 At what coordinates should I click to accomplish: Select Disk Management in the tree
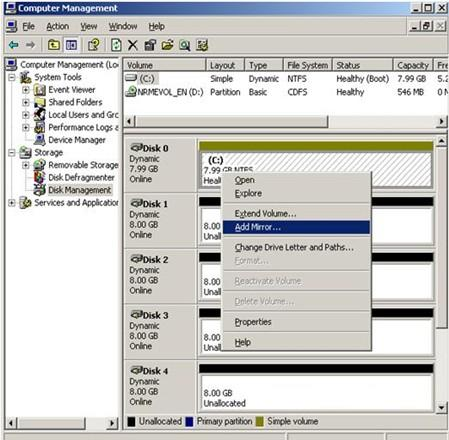pyautogui.click(x=80, y=190)
